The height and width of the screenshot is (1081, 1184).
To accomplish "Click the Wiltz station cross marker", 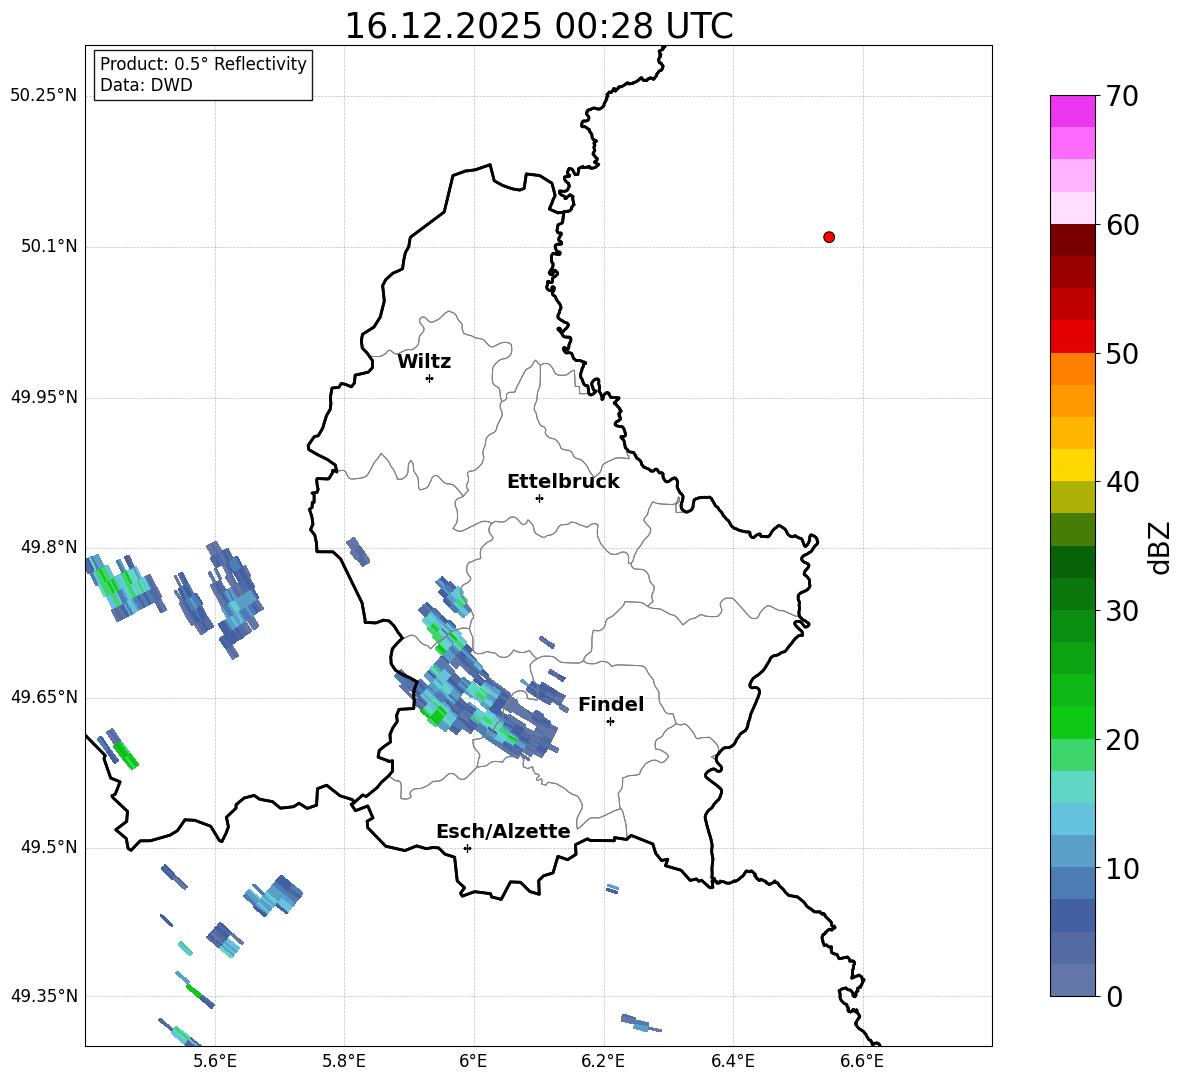I will tap(430, 378).
